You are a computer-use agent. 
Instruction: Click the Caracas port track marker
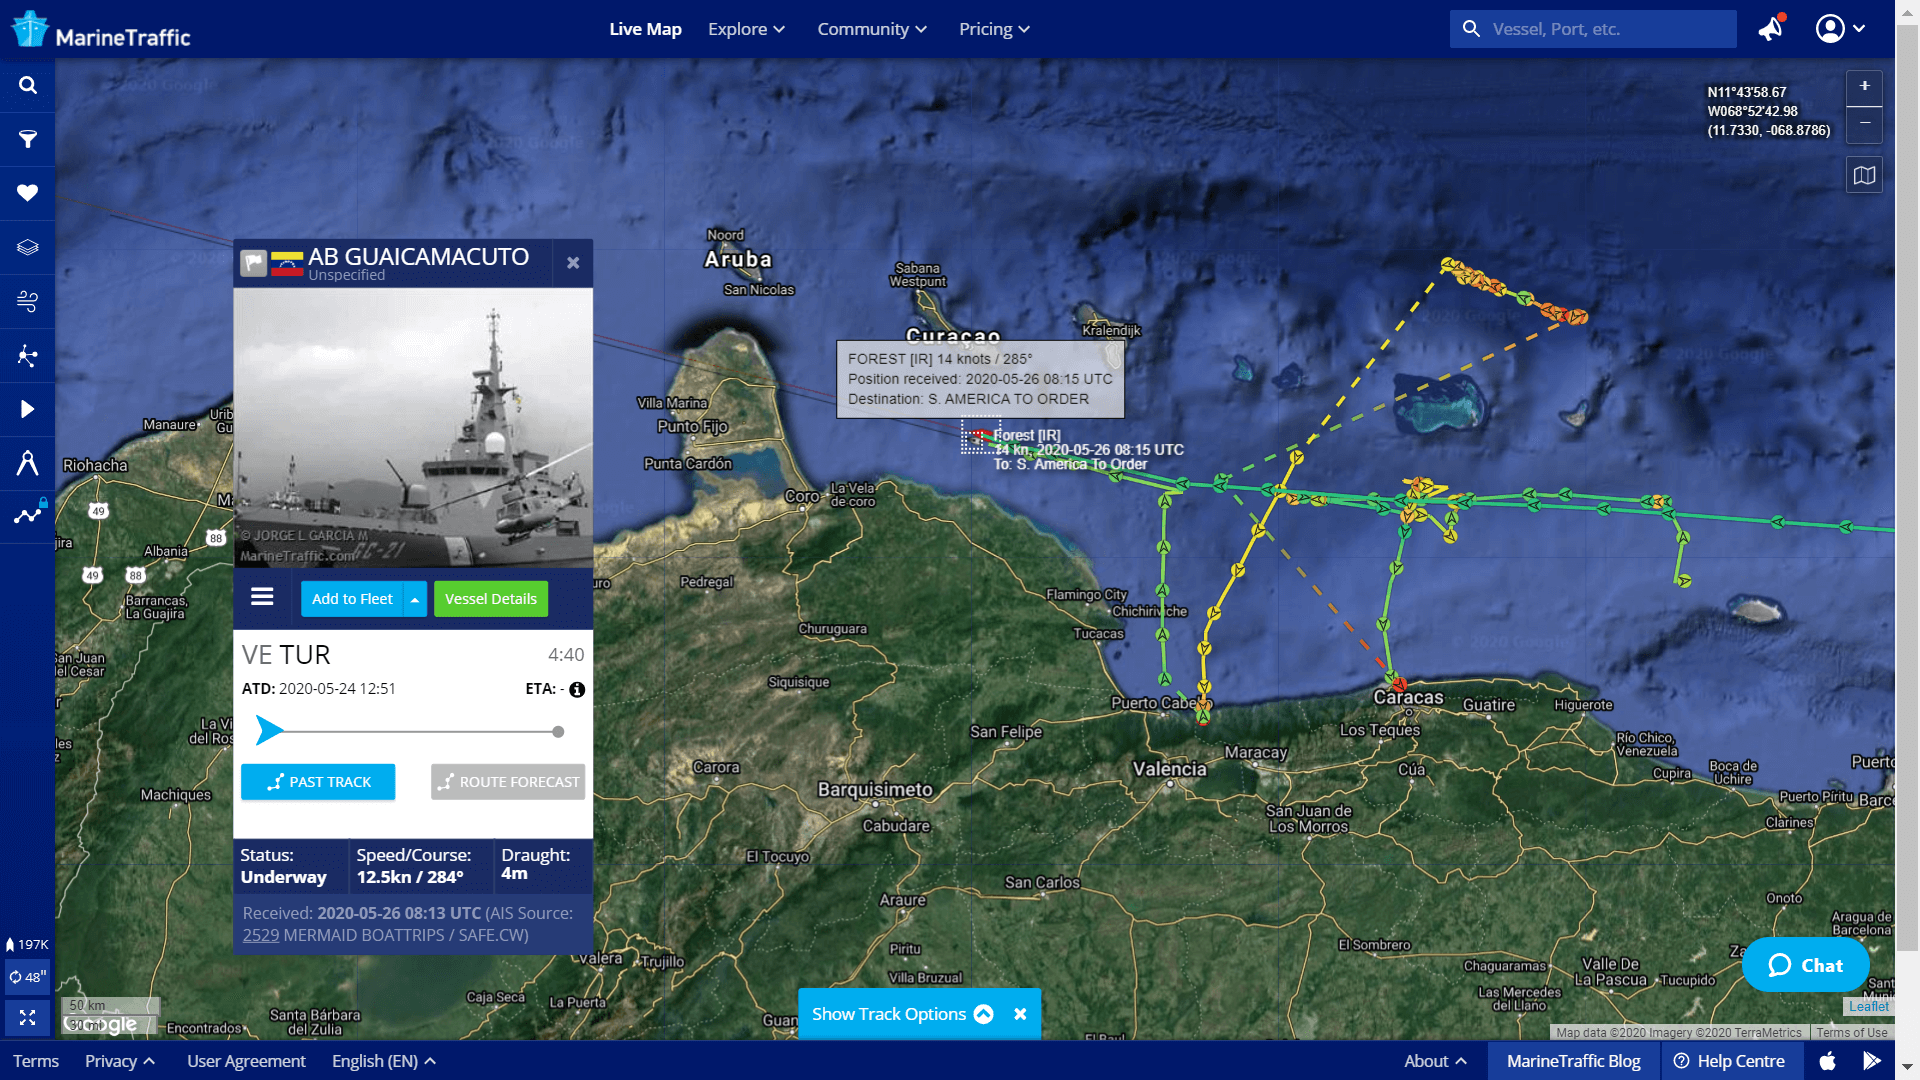coord(1399,685)
